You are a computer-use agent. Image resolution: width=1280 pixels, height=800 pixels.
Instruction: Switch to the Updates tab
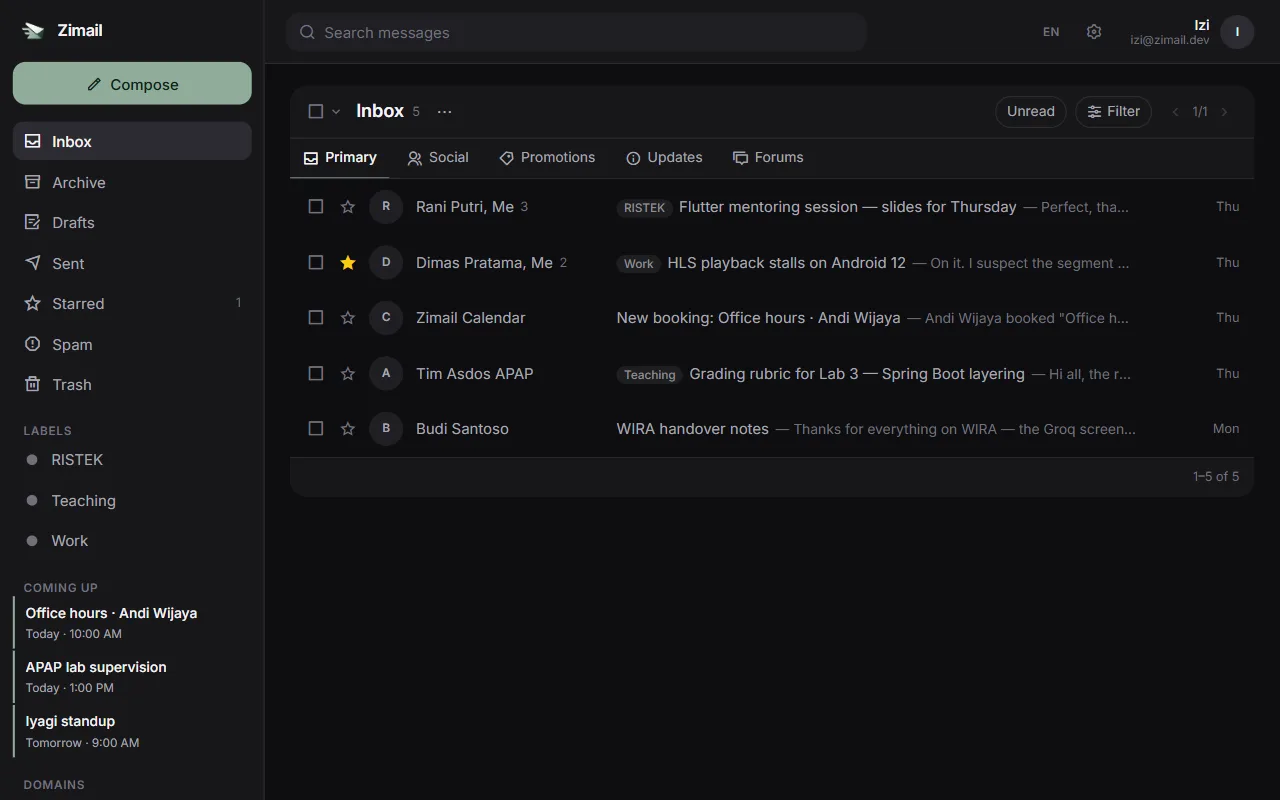pos(664,158)
